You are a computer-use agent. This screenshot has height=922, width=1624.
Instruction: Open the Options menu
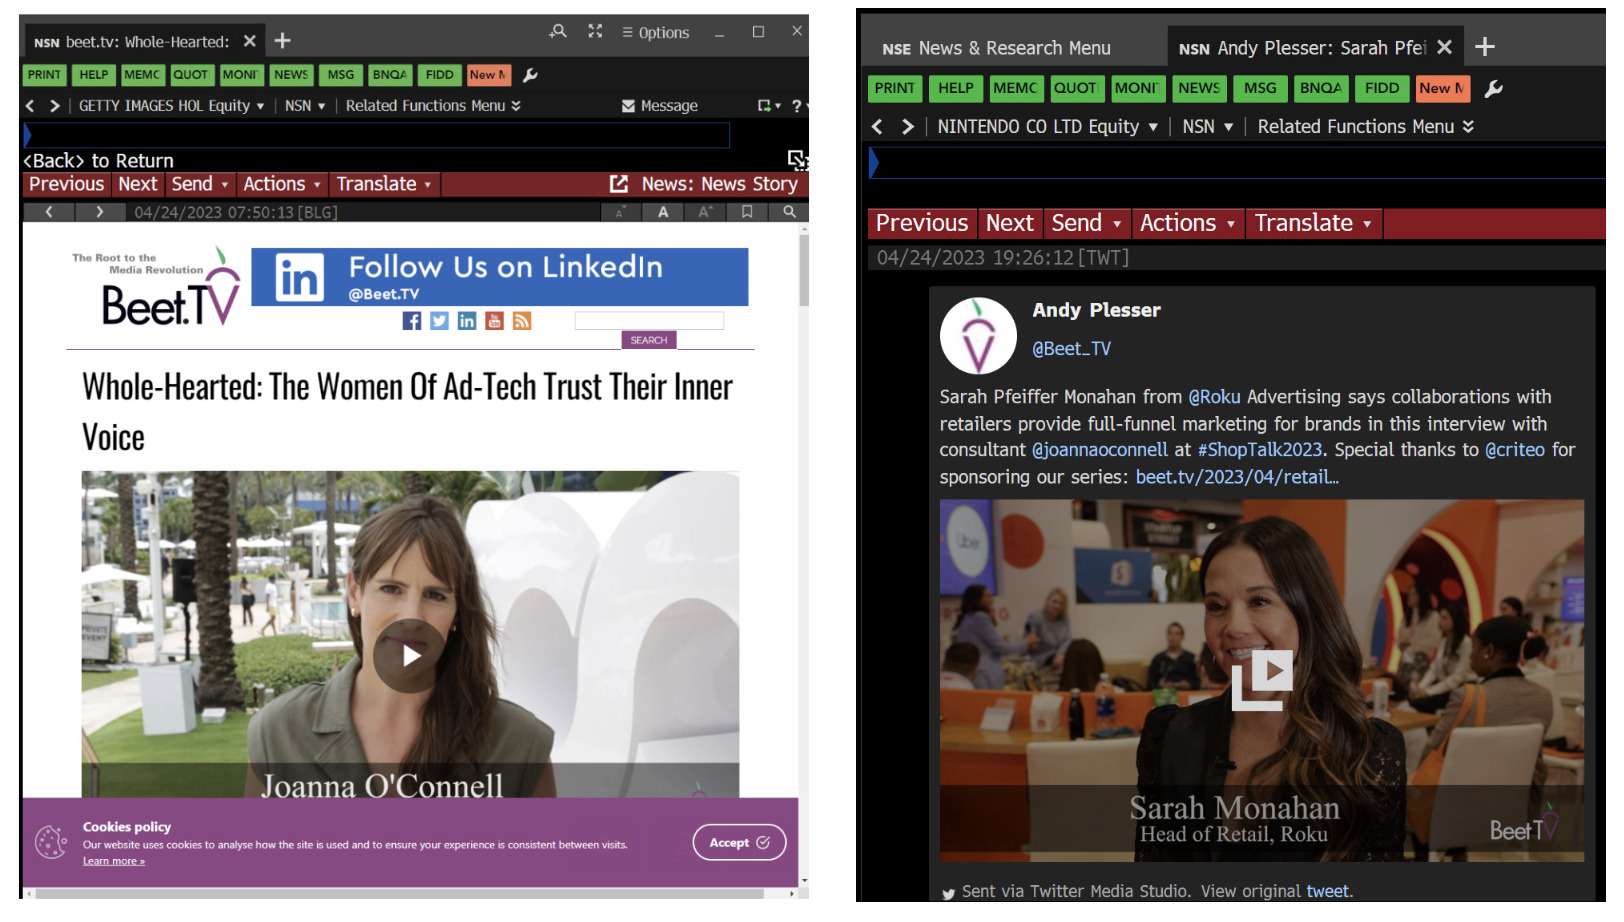pyautogui.click(x=655, y=32)
